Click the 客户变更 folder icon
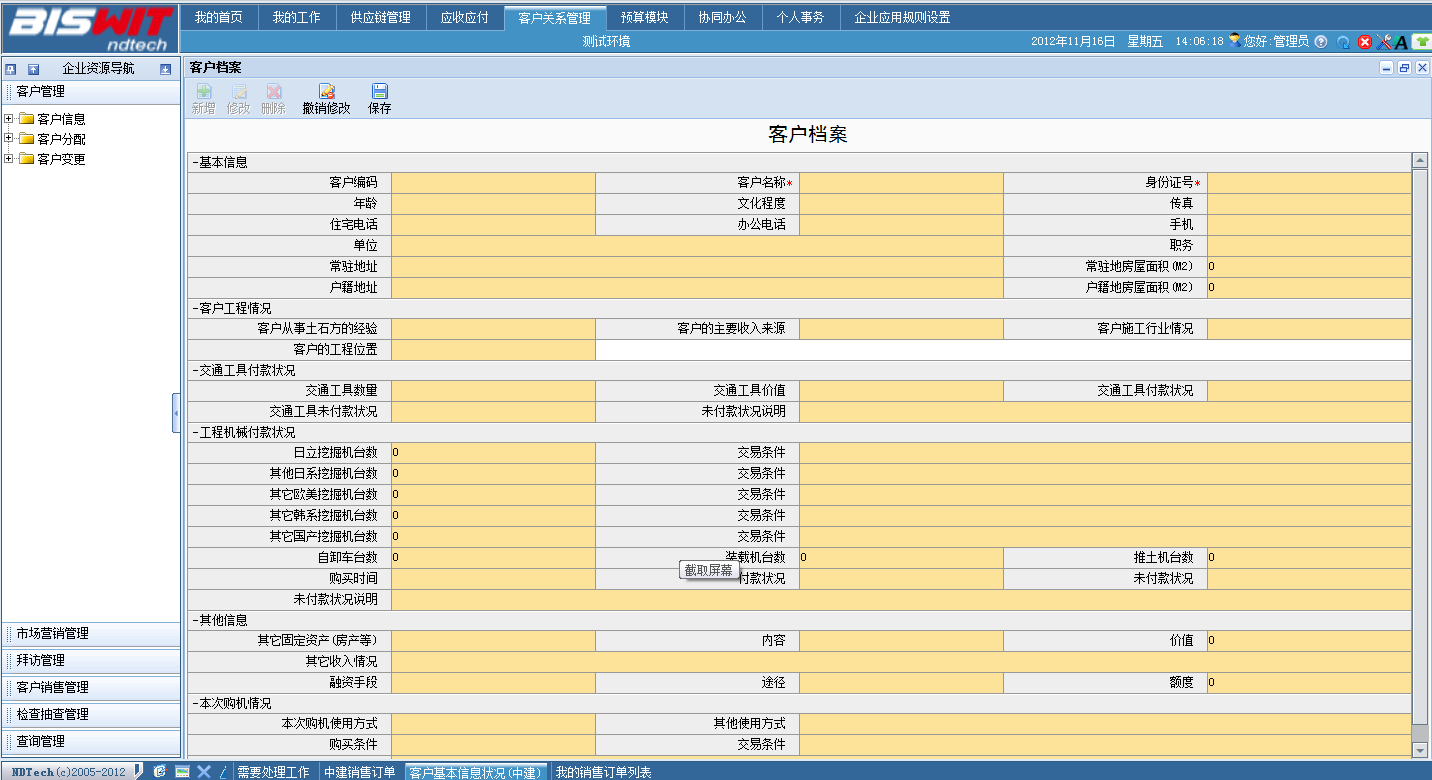The height and width of the screenshot is (780, 1432). coord(27,159)
